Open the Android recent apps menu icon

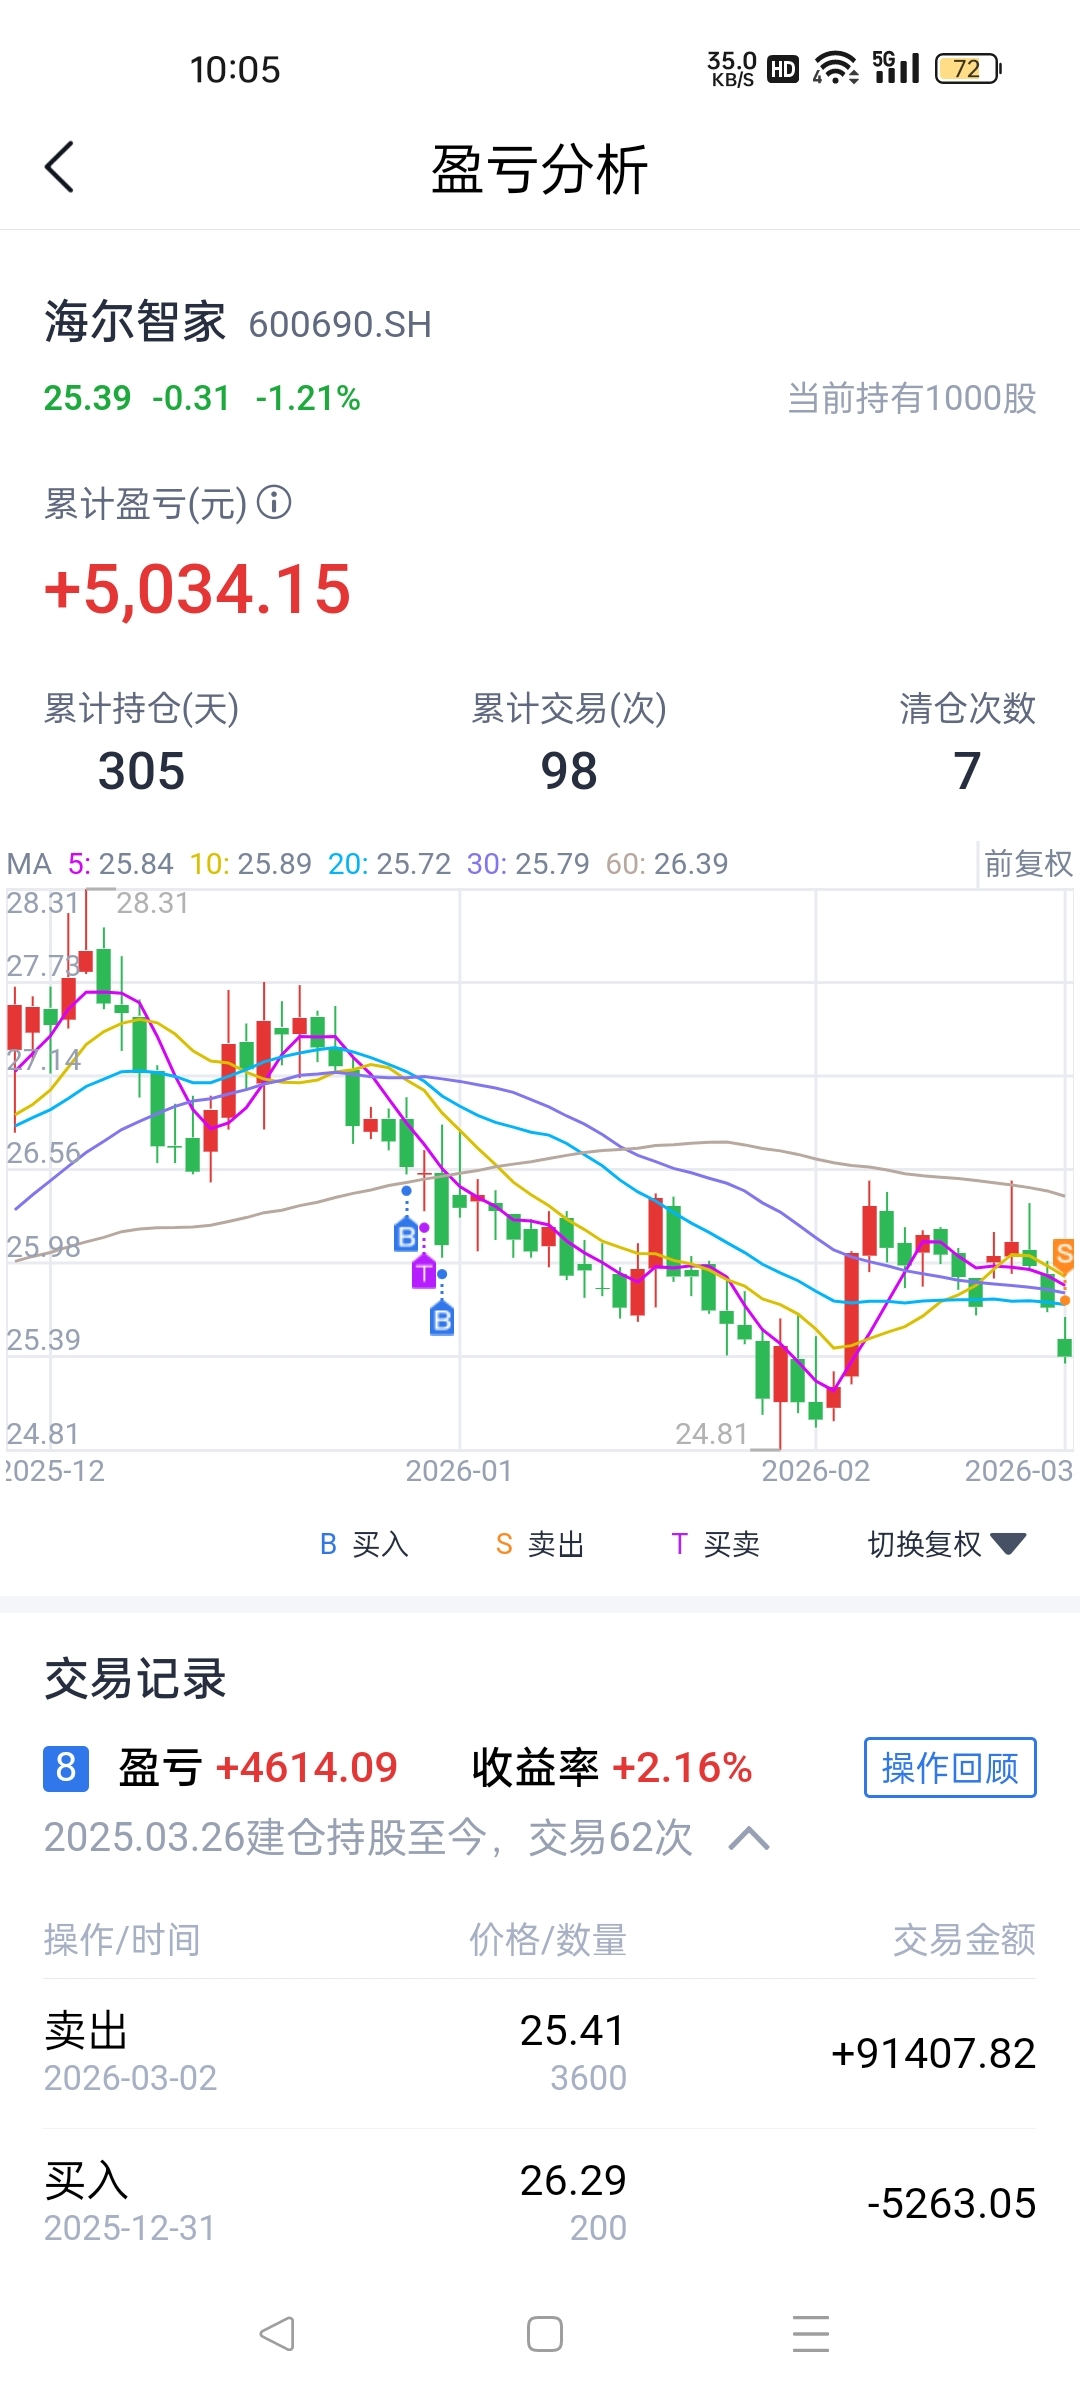[x=810, y=2334]
